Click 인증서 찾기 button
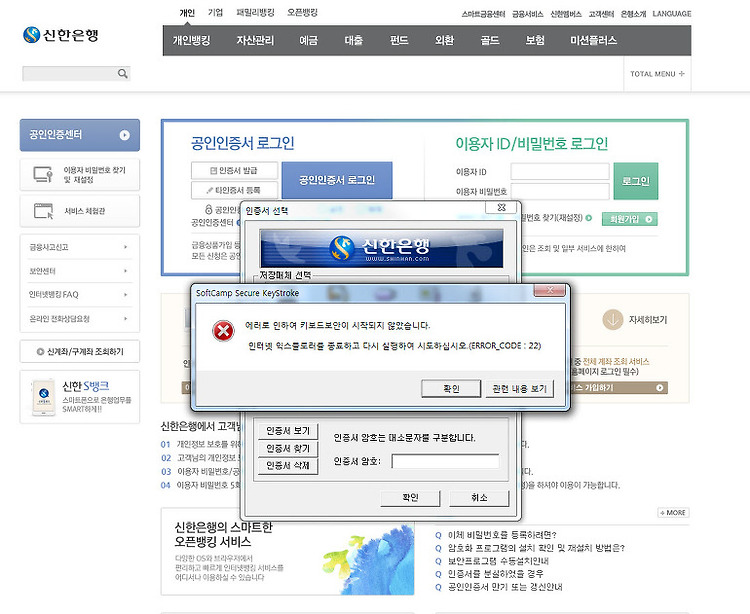Viewport: 750px width, 614px height. tap(288, 449)
